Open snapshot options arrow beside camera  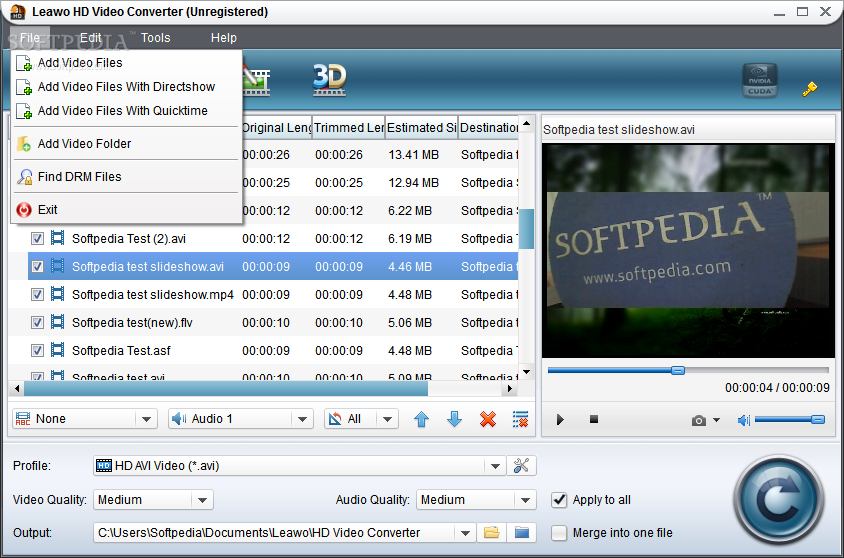tap(716, 420)
